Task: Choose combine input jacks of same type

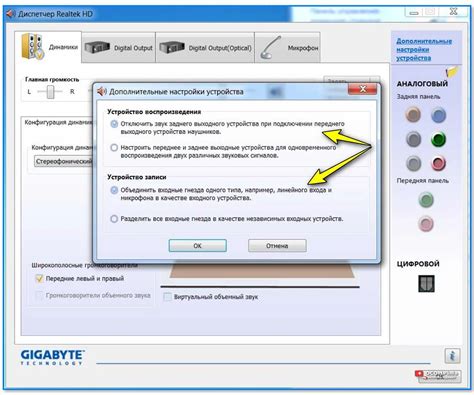Action: 114,190
